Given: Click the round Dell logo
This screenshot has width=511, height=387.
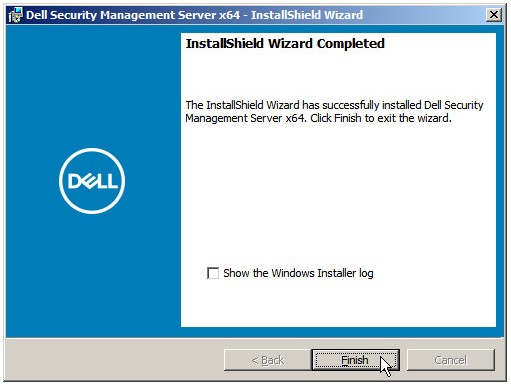Looking at the screenshot, I should tap(92, 181).
